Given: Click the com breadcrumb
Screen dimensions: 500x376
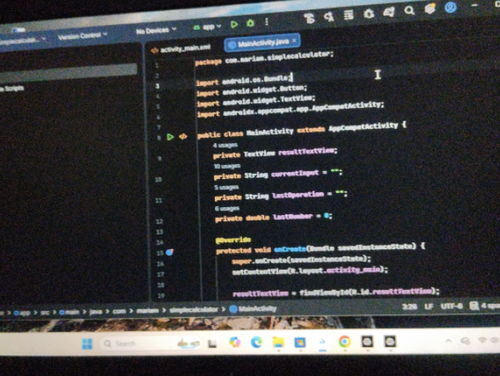Looking at the screenshot, I should 119,311.
